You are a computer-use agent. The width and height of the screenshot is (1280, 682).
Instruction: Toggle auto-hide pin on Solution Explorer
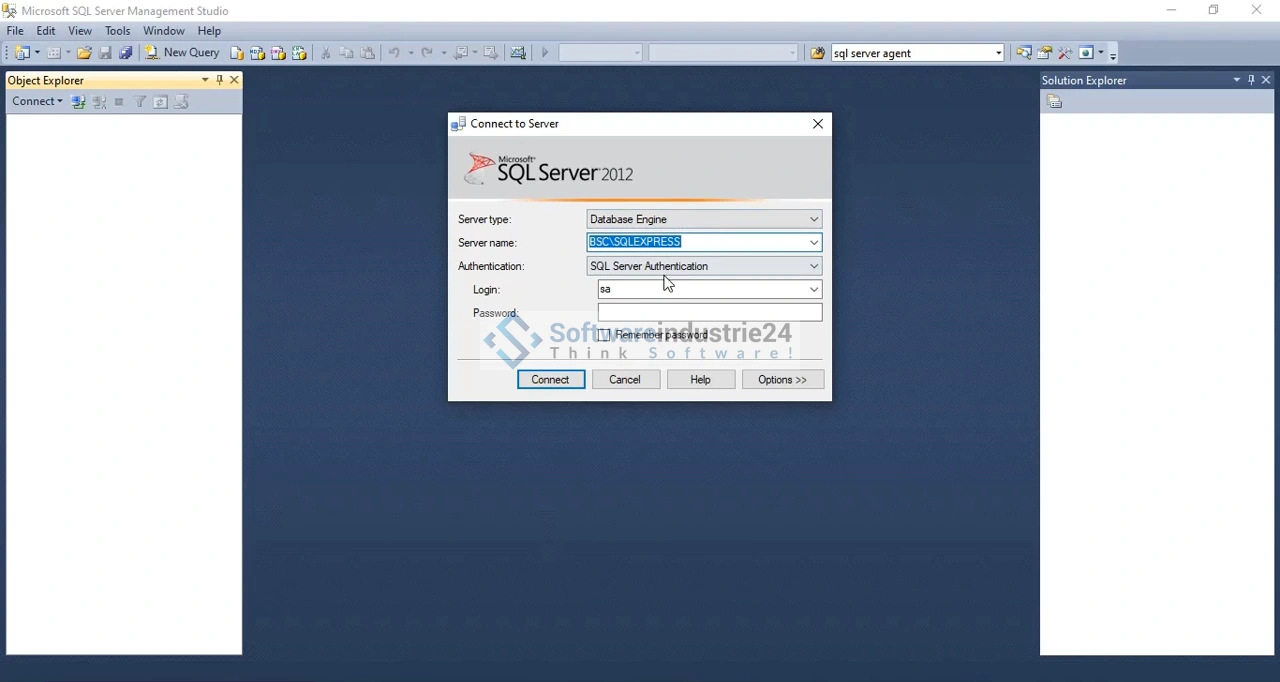[1251, 80]
